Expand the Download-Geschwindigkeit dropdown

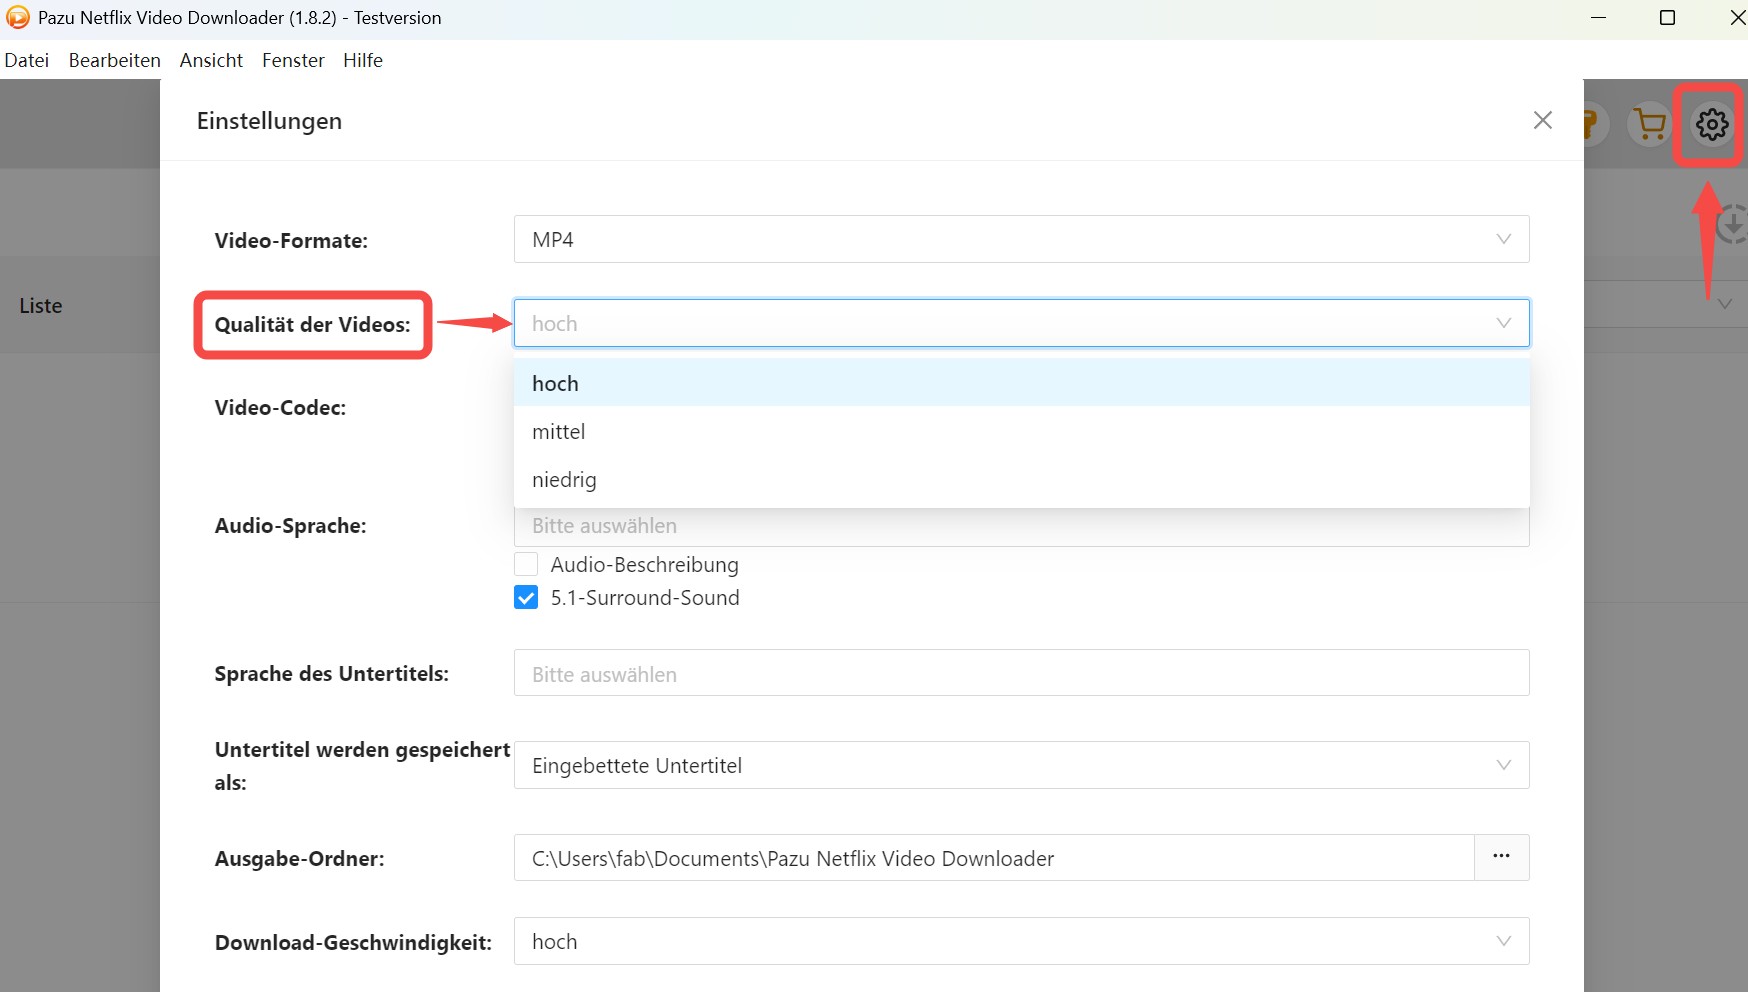[x=1021, y=941]
